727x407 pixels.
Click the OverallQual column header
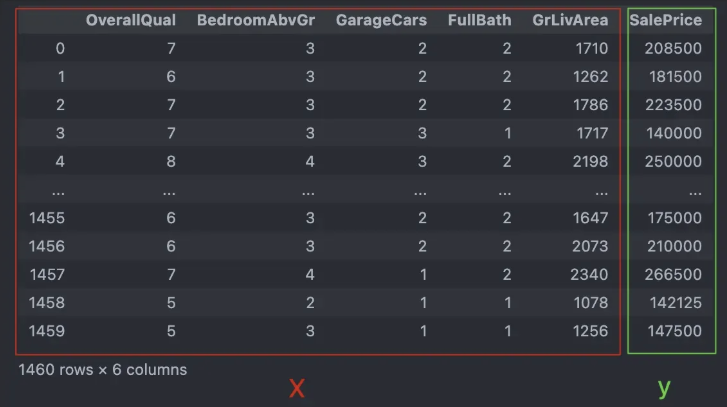click(x=131, y=20)
